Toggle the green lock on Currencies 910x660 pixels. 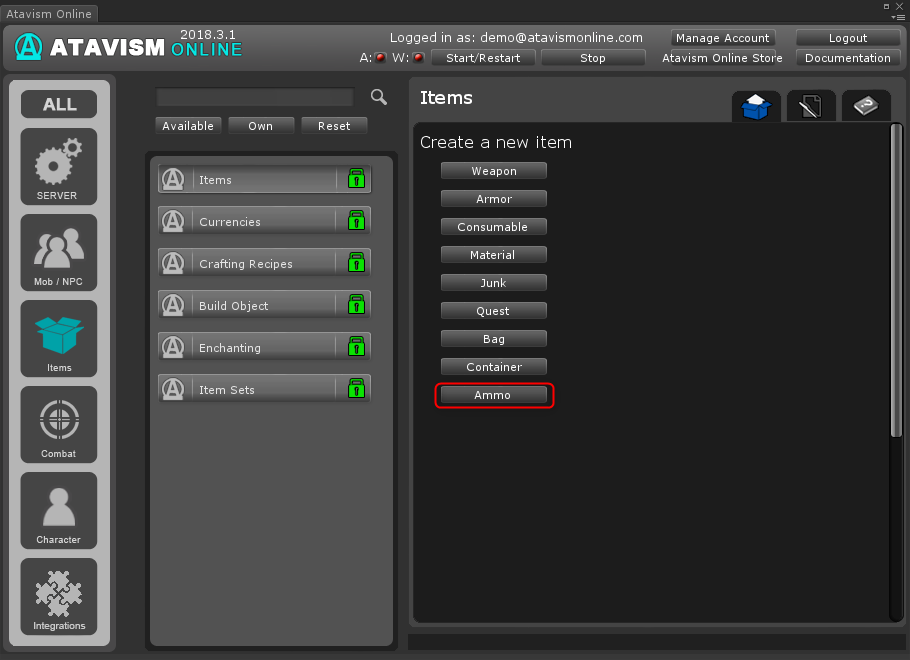(x=356, y=222)
